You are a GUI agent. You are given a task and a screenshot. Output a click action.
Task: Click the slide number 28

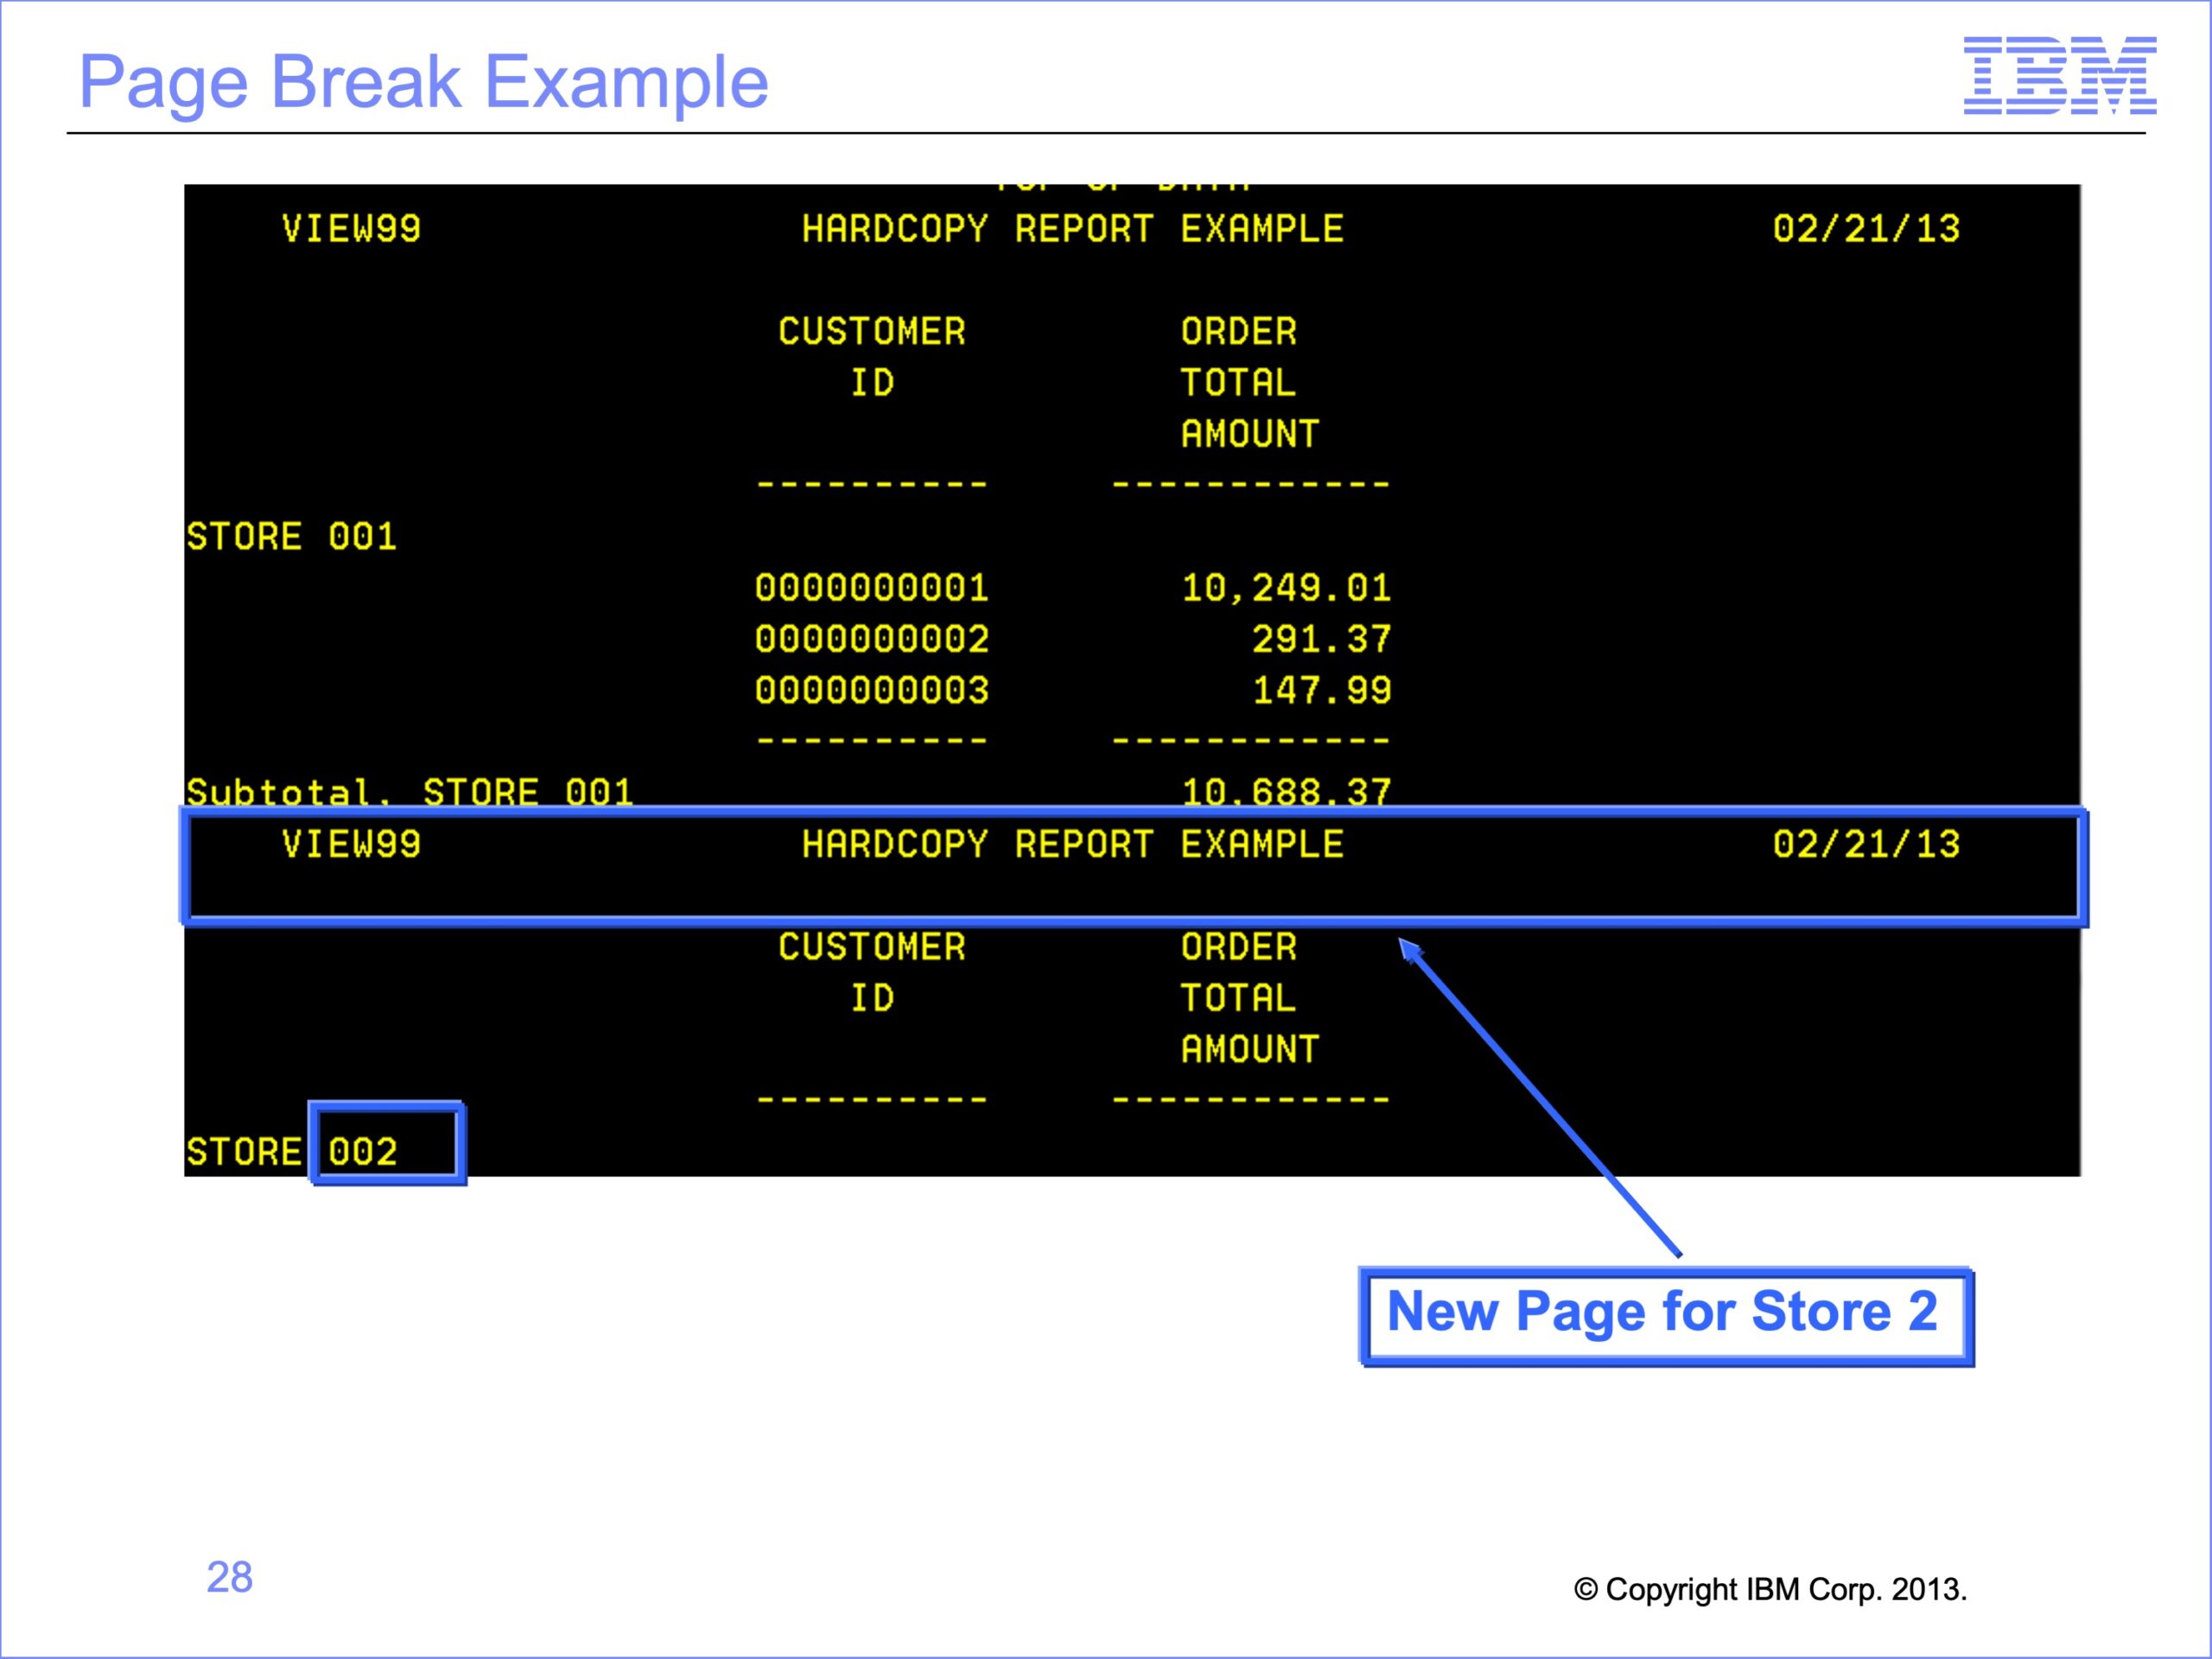click(x=229, y=1577)
